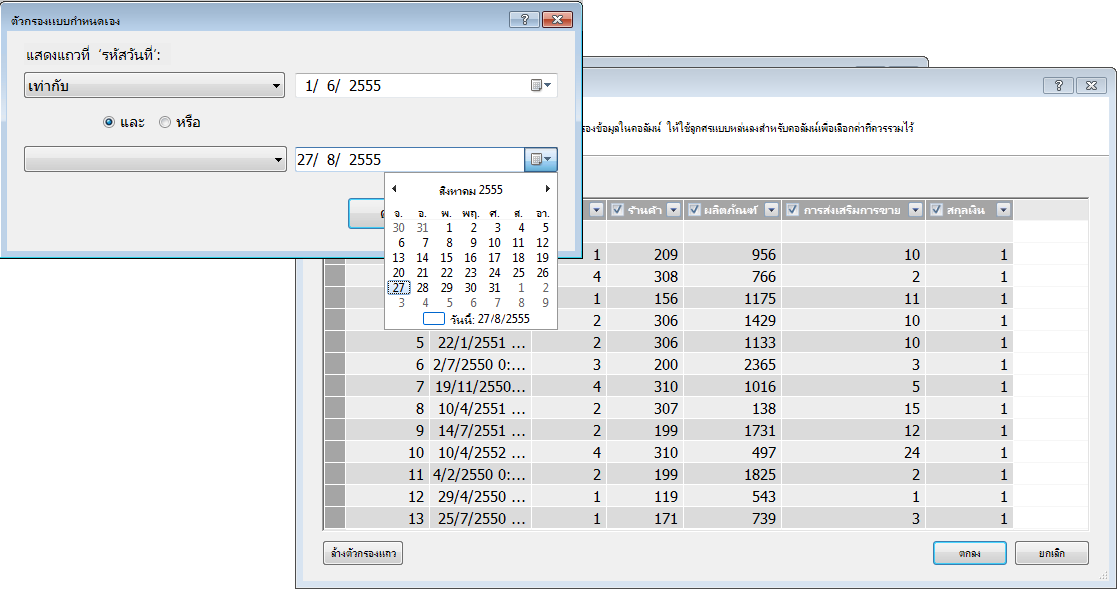Select day 11 in the calendar
The height and width of the screenshot is (589, 1117).
coord(518,243)
